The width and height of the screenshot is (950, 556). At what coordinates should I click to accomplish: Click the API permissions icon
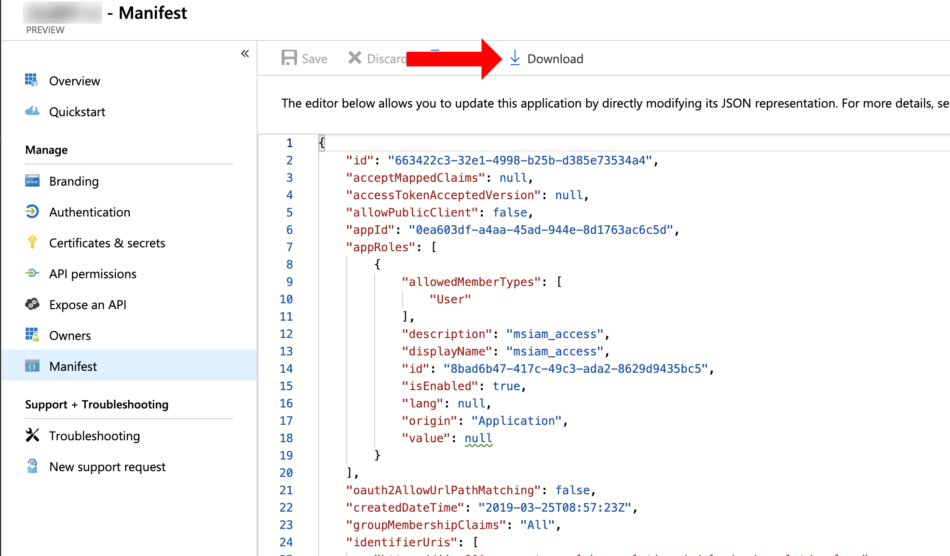point(32,273)
